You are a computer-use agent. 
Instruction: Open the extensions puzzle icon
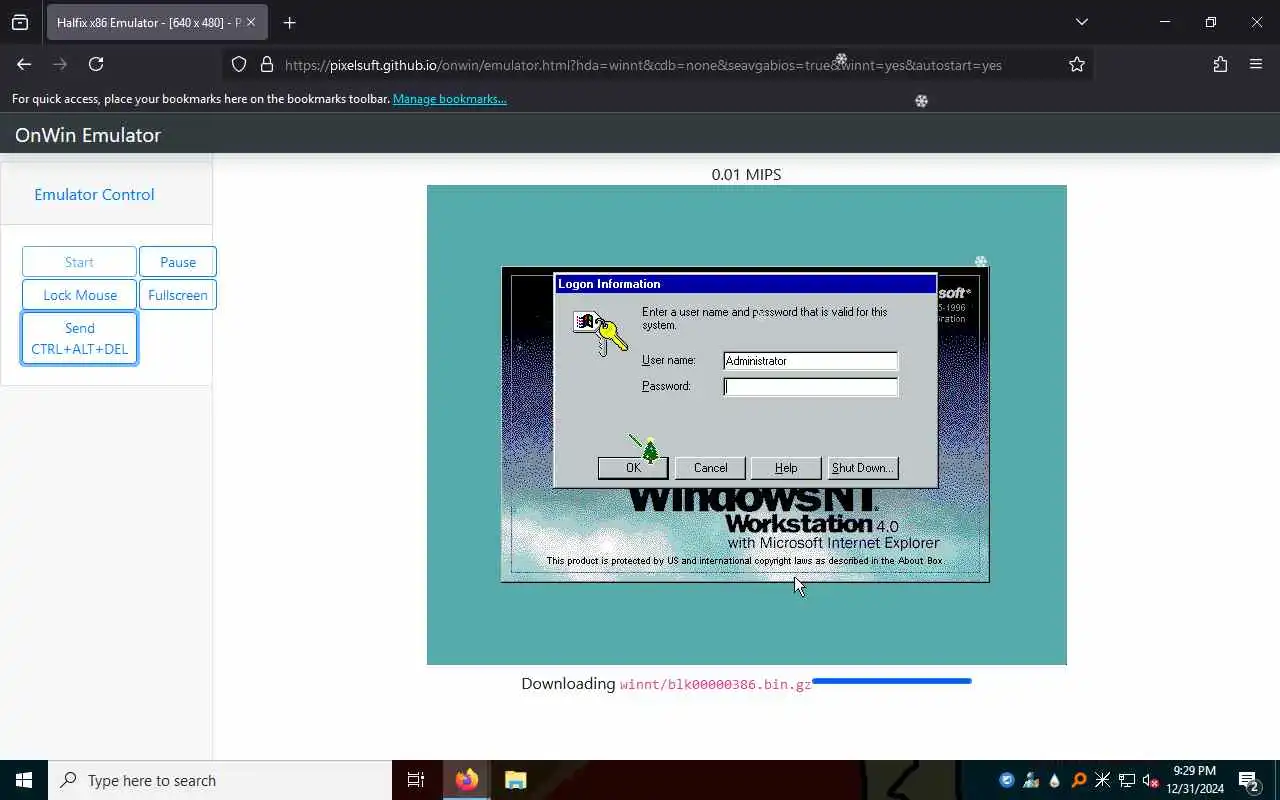click(x=1220, y=64)
